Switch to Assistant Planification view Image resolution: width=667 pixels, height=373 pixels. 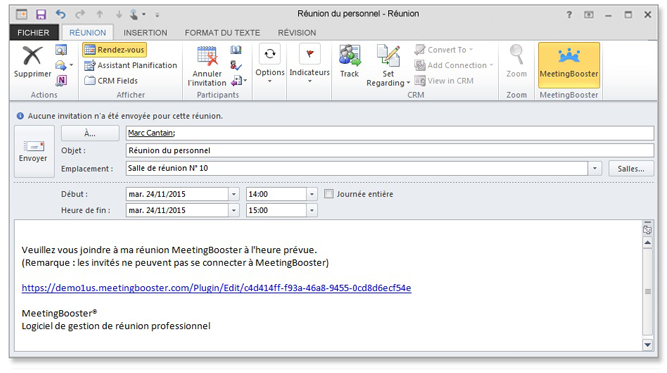point(130,65)
